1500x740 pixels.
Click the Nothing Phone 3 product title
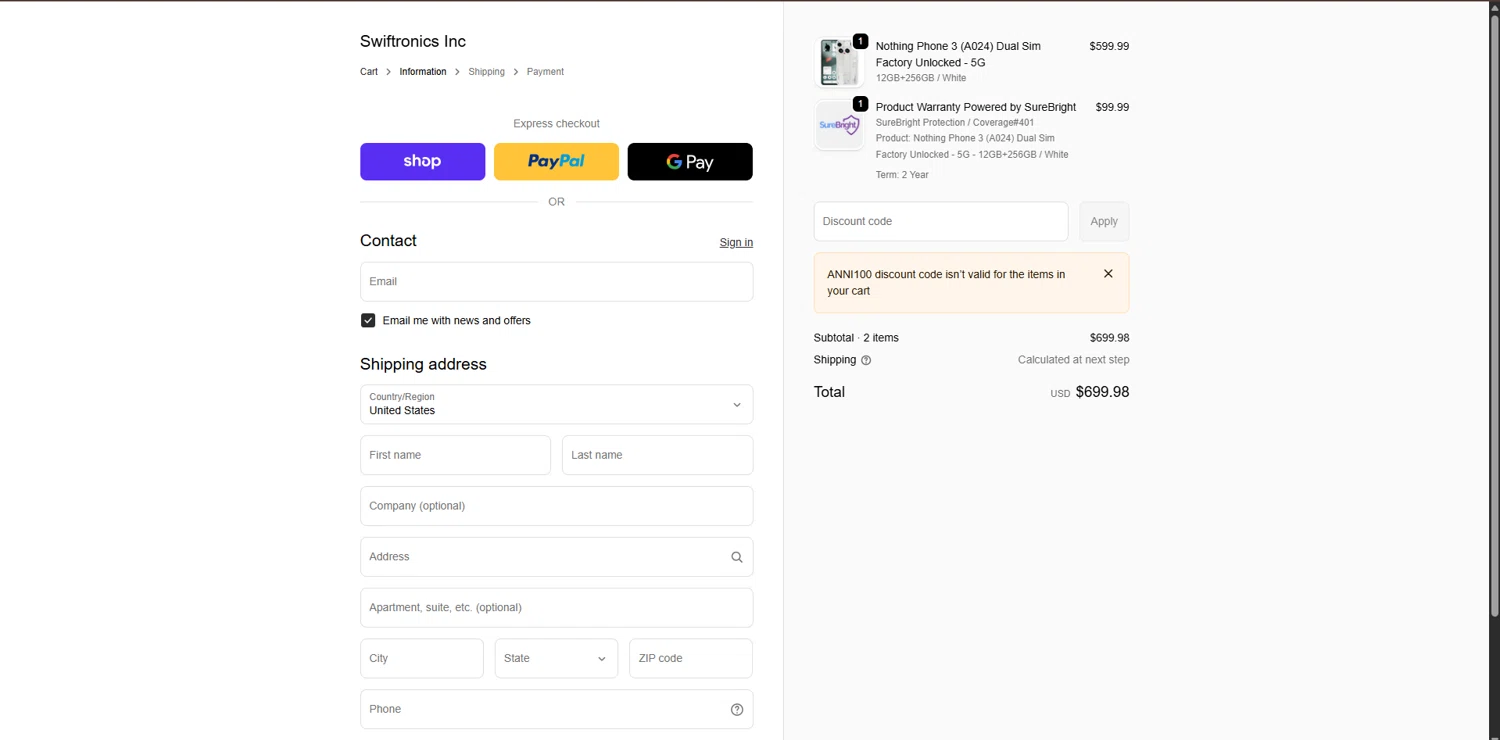(x=958, y=54)
